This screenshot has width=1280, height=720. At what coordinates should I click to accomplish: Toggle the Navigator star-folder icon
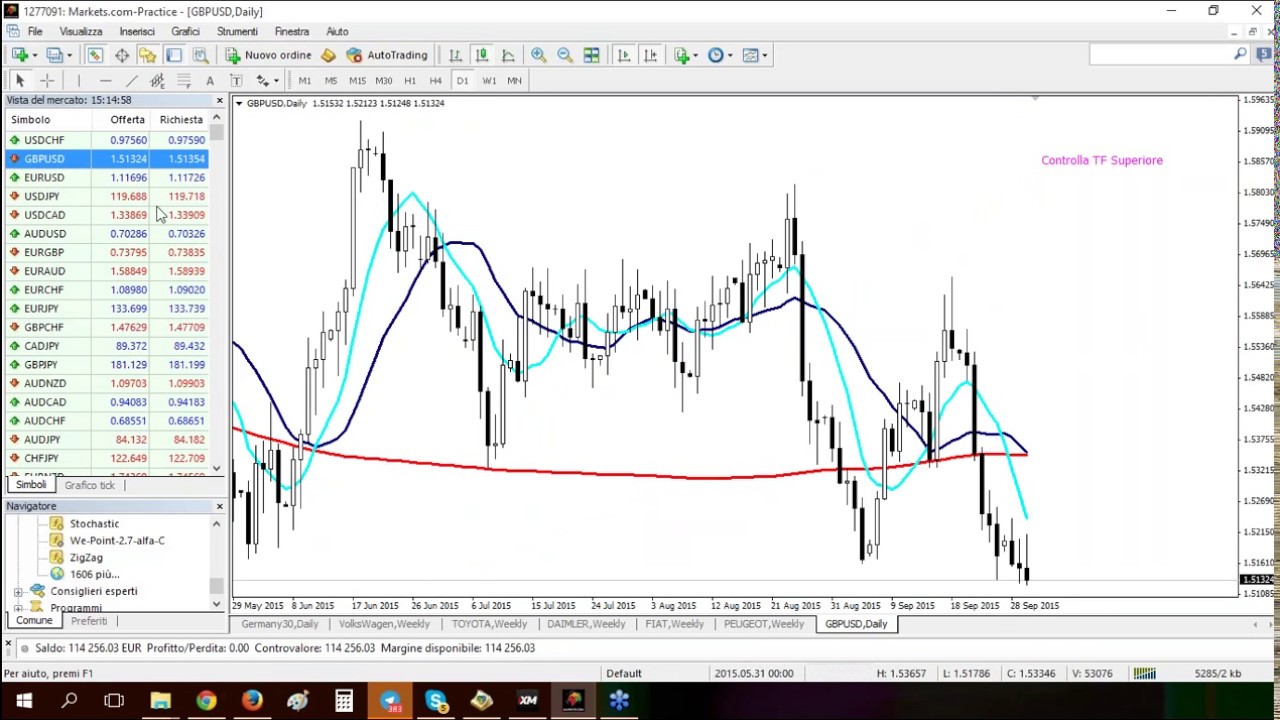pos(147,55)
